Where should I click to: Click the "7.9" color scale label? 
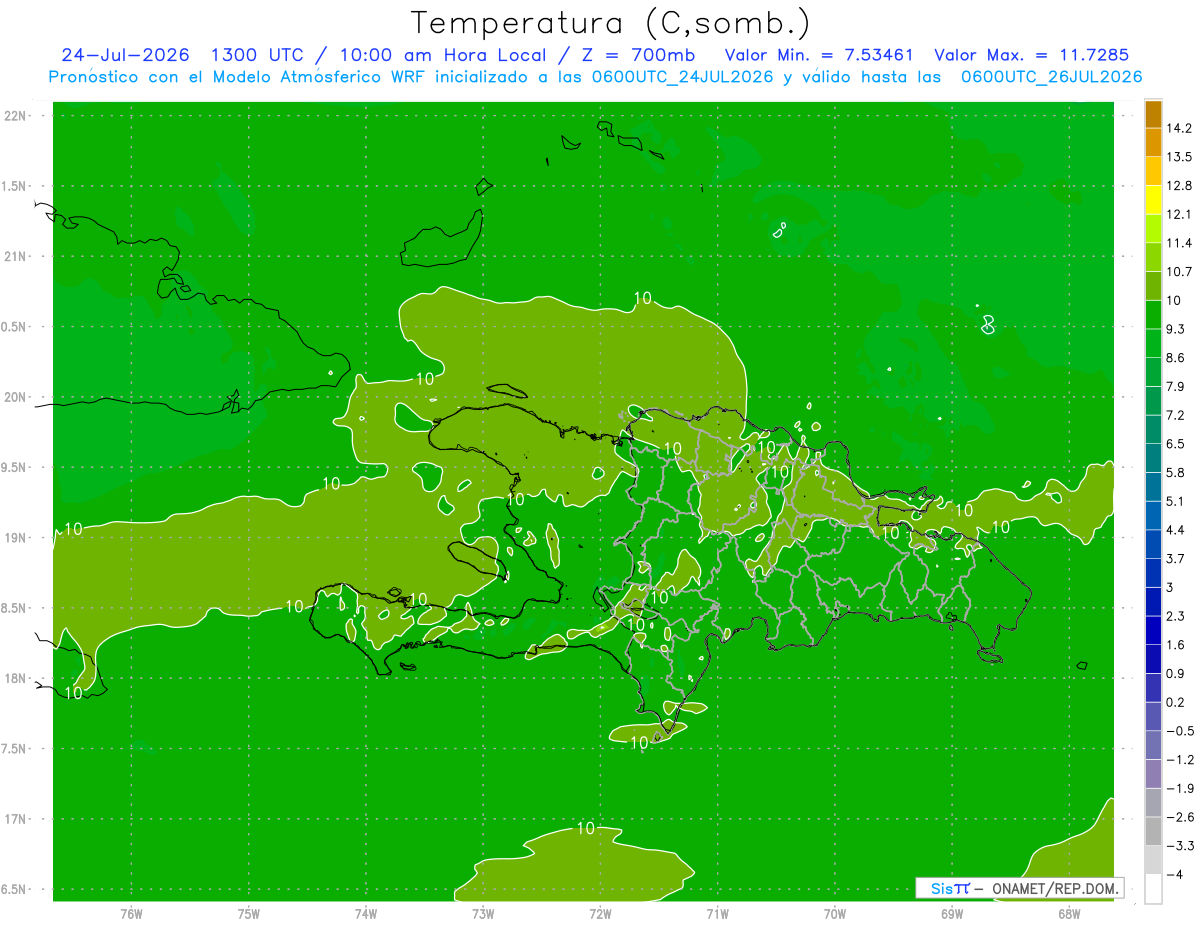[x=1176, y=387]
